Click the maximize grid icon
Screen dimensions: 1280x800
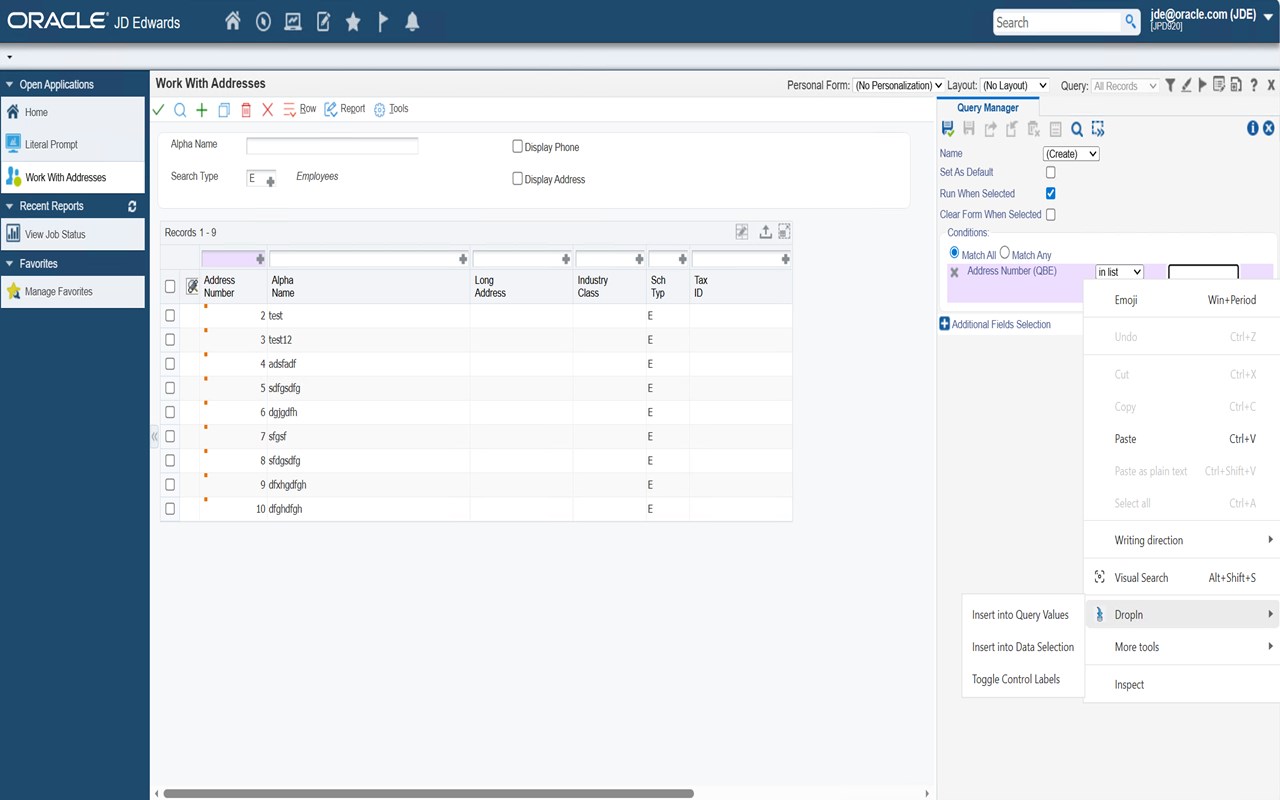pyautogui.click(x=784, y=232)
